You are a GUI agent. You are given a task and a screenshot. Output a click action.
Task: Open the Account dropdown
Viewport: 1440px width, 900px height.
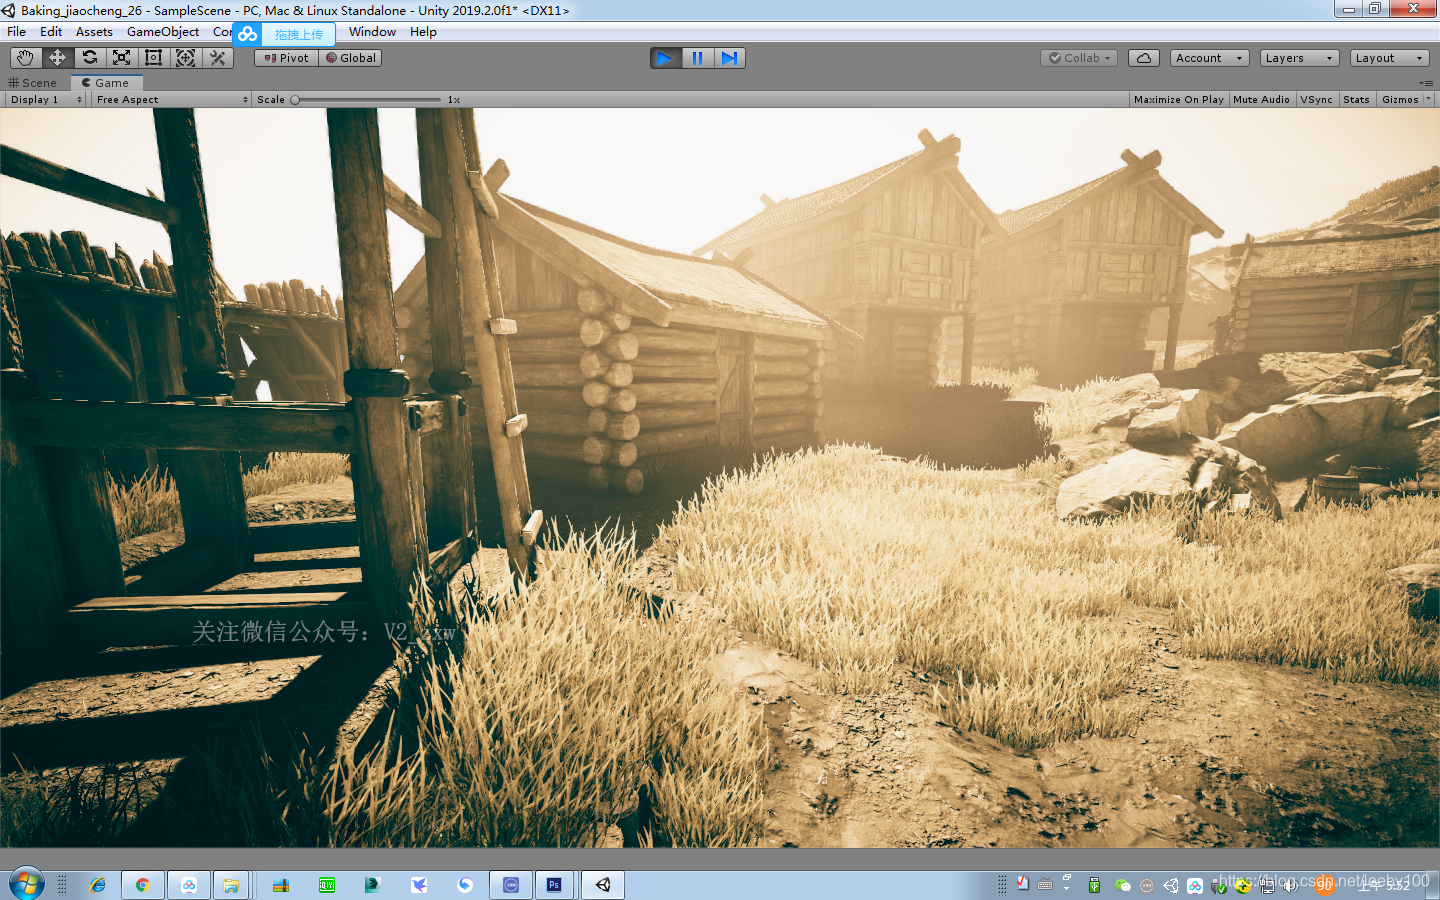pos(1209,58)
